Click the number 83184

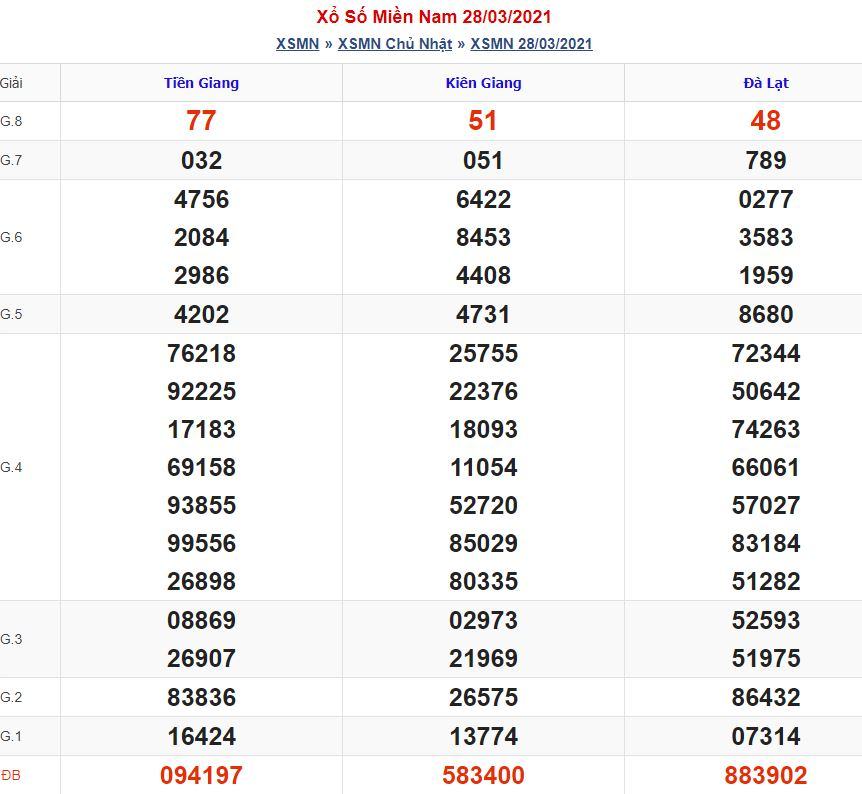[x=766, y=543]
